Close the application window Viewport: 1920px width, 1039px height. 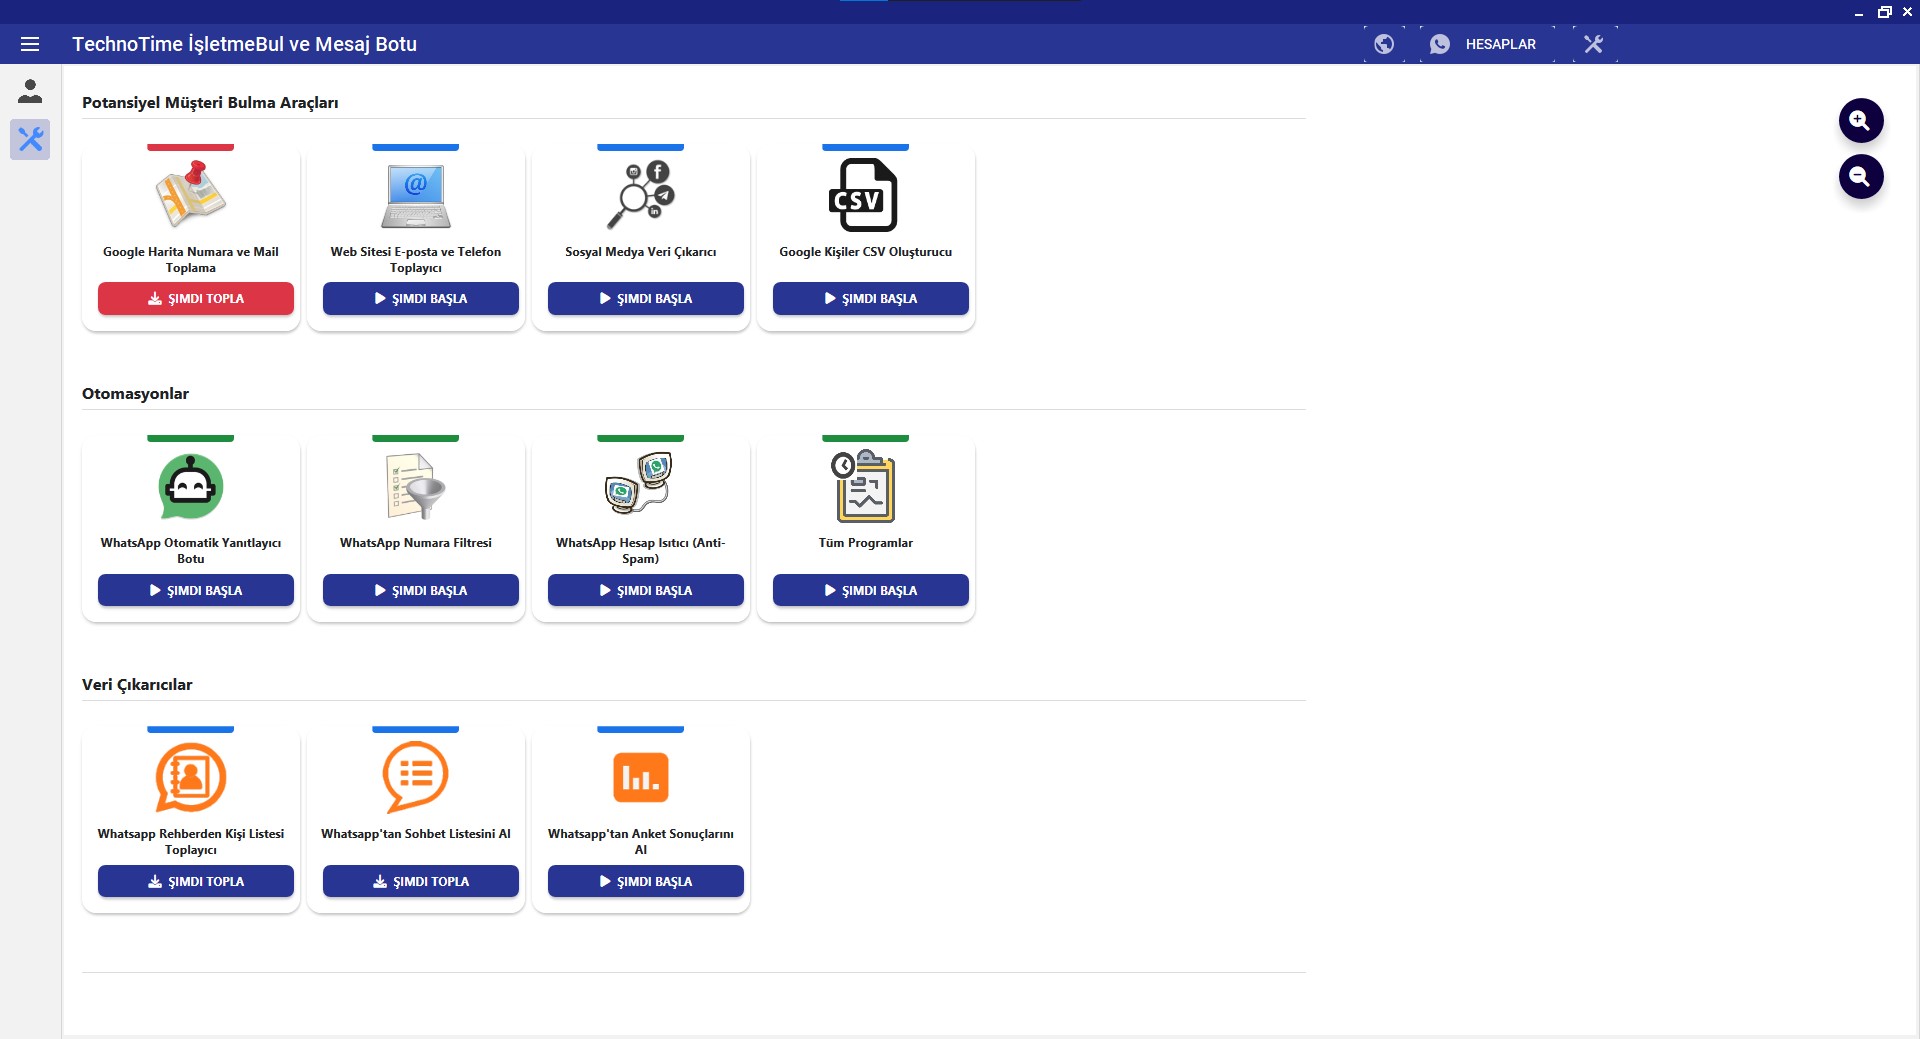tap(1907, 12)
